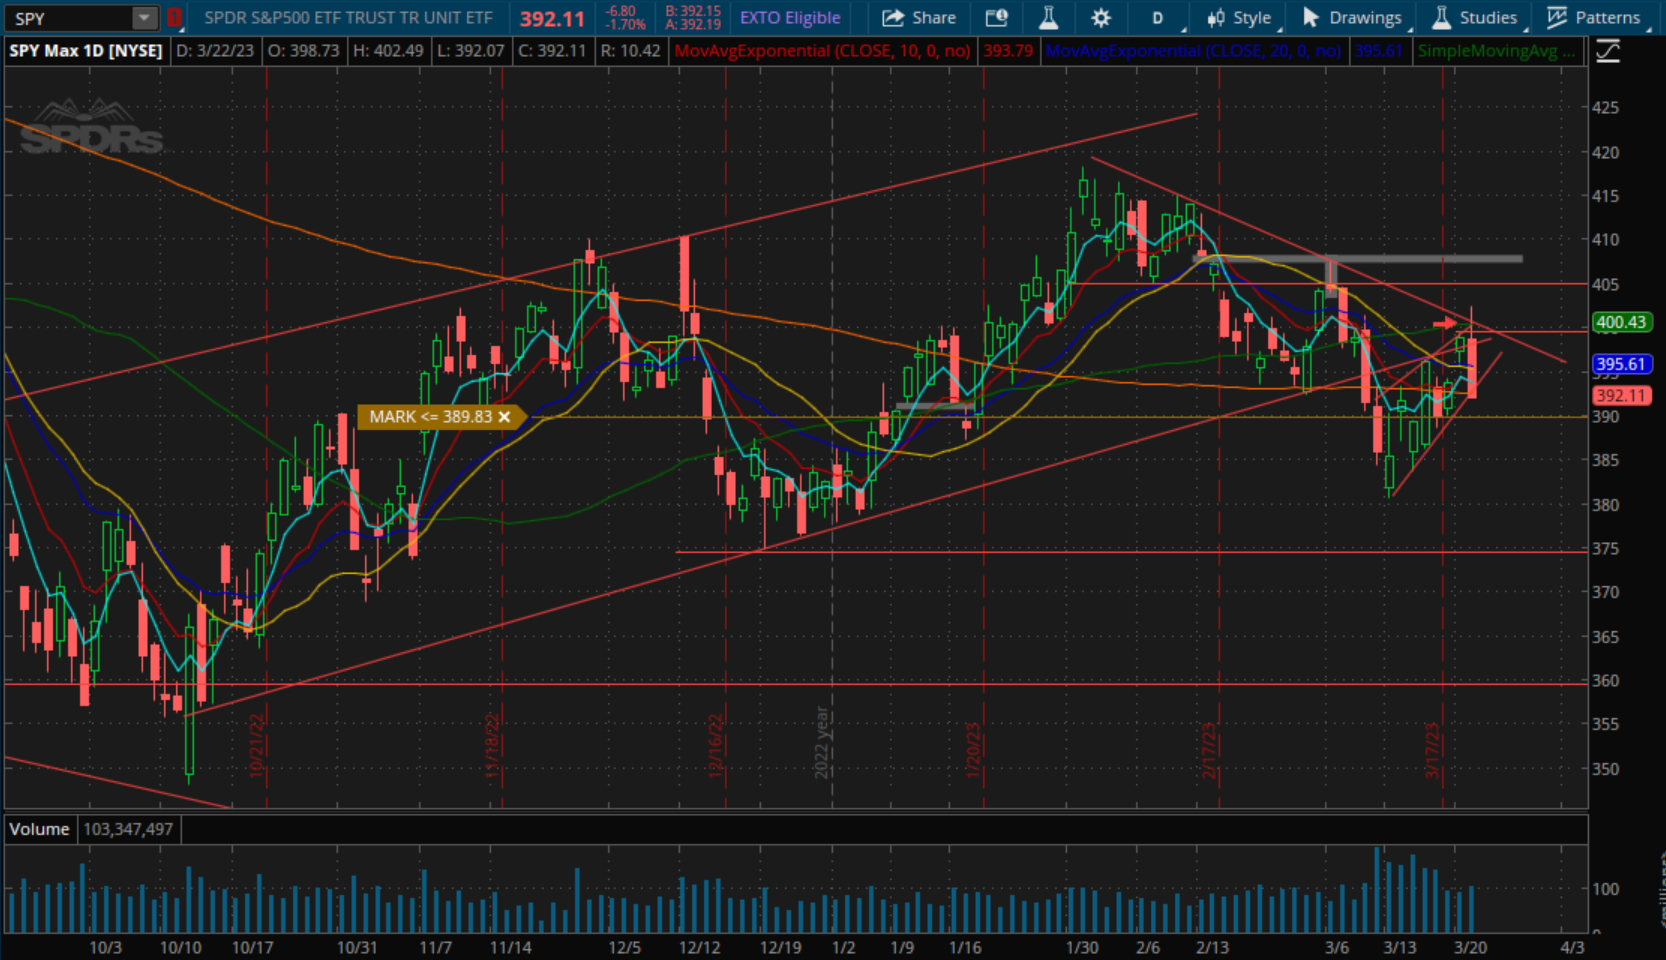Click the SPDR S&P500 ETF TRUST description text
The width and height of the screenshot is (1666, 960).
pos(348,18)
